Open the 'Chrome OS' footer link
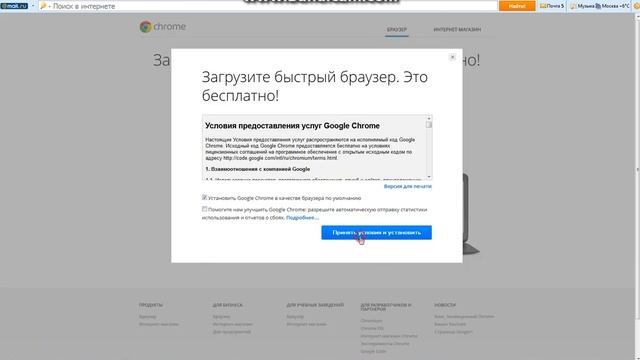Screen dimensions: 640x360 tap(372, 328)
